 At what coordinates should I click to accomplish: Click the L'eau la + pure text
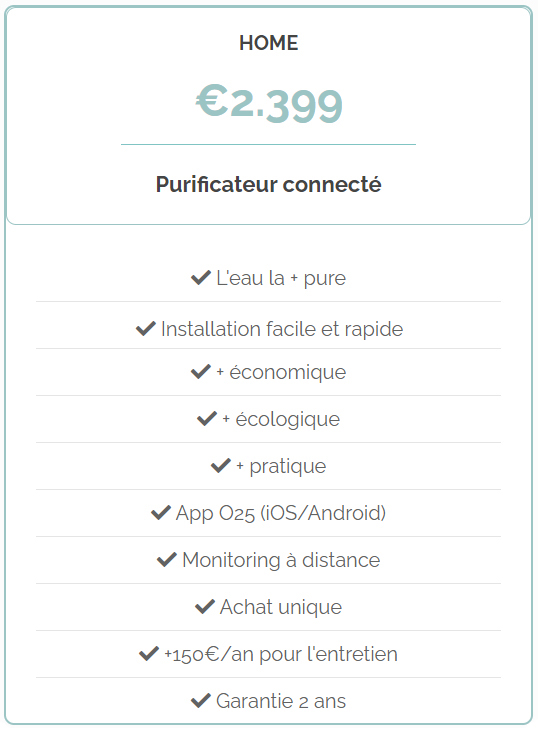(x=281, y=278)
